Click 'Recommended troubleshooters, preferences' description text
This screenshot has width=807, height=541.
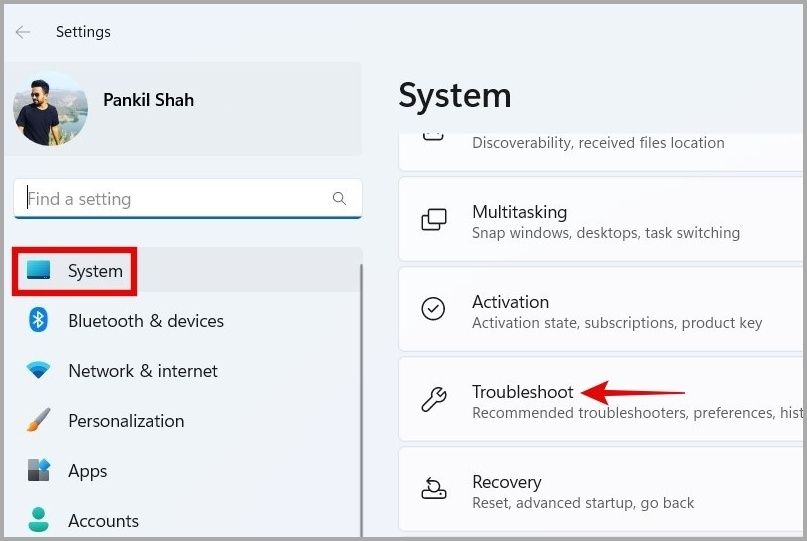click(x=637, y=413)
